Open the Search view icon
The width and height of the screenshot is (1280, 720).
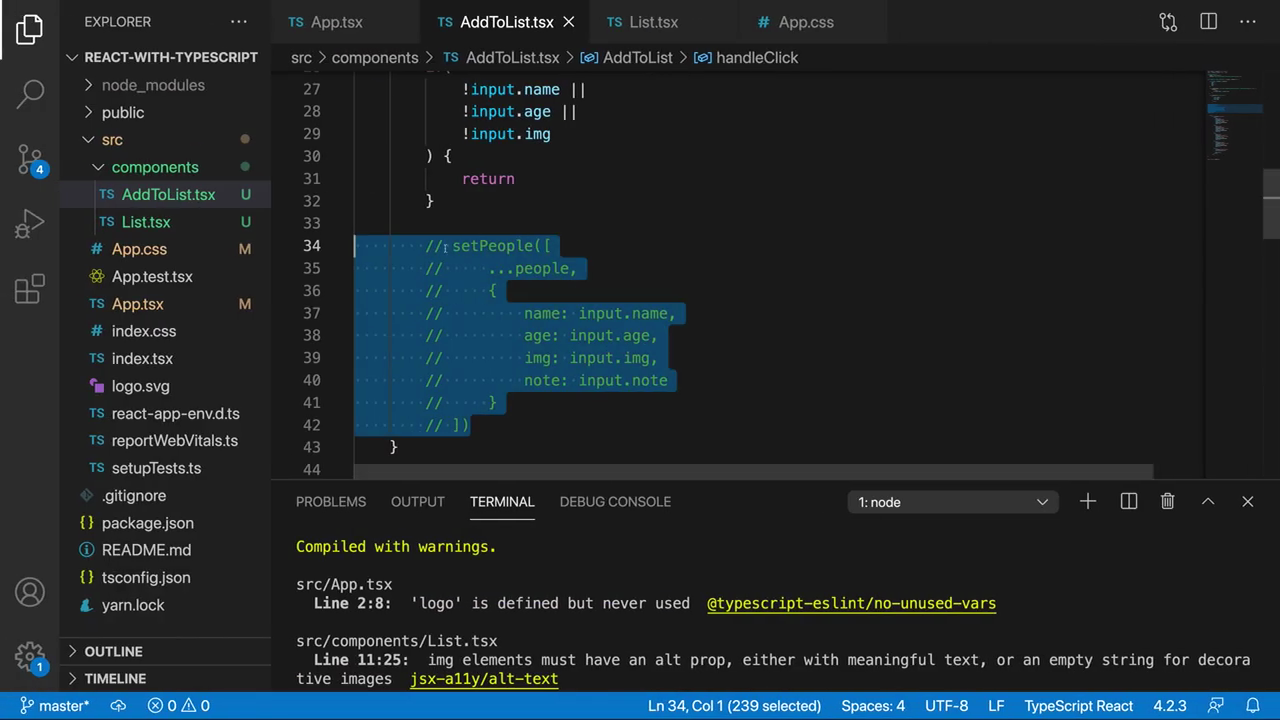pos(30,94)
